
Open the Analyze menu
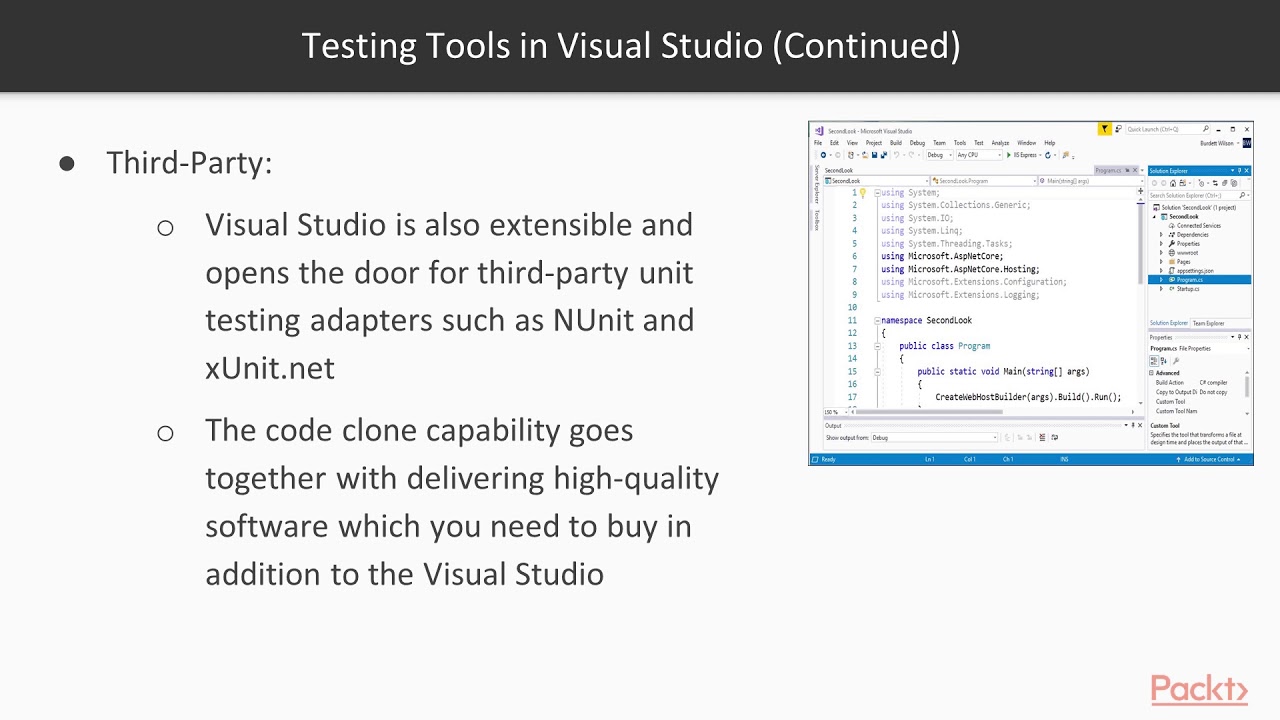point(1000,143)
